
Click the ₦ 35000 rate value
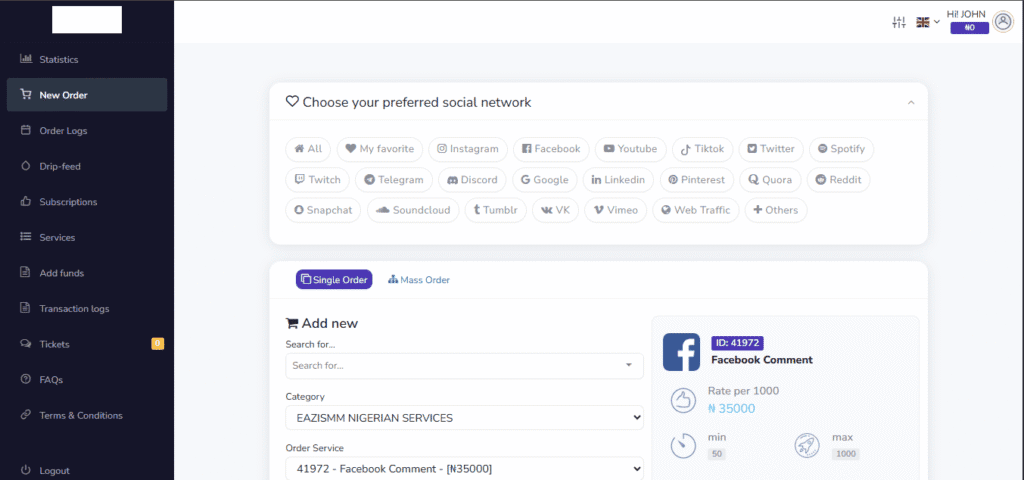click(731, 409)
